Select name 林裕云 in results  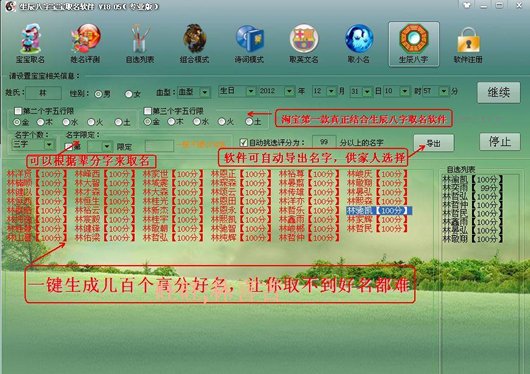coord(104,210)
